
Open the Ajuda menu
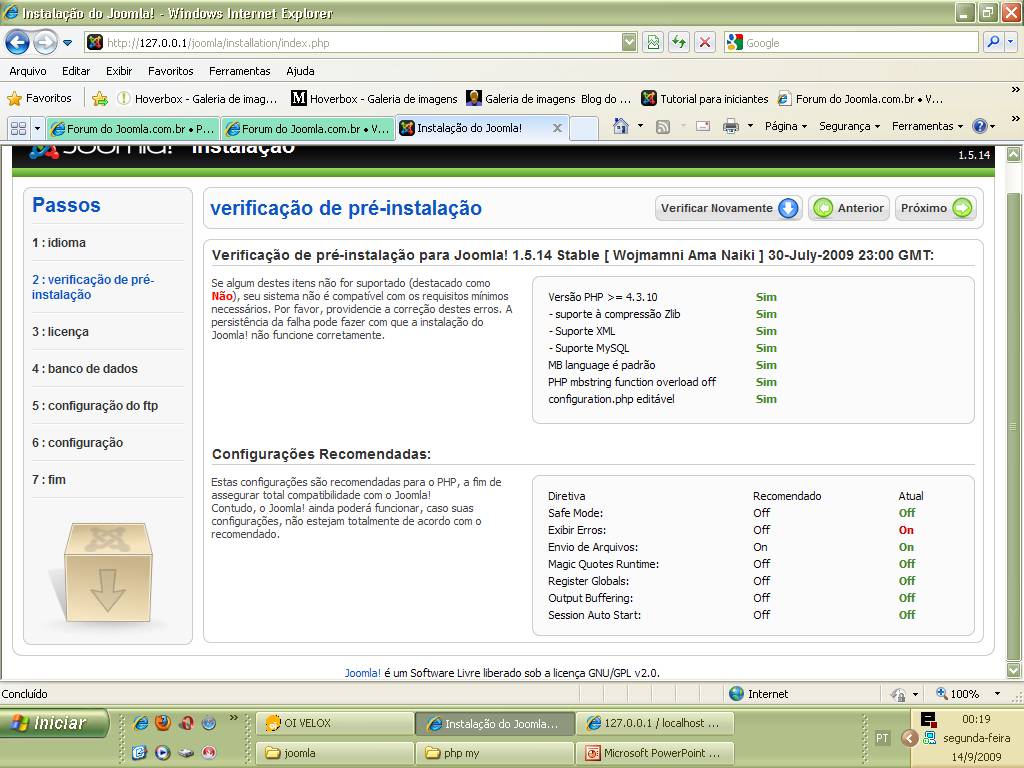(300, 71)
